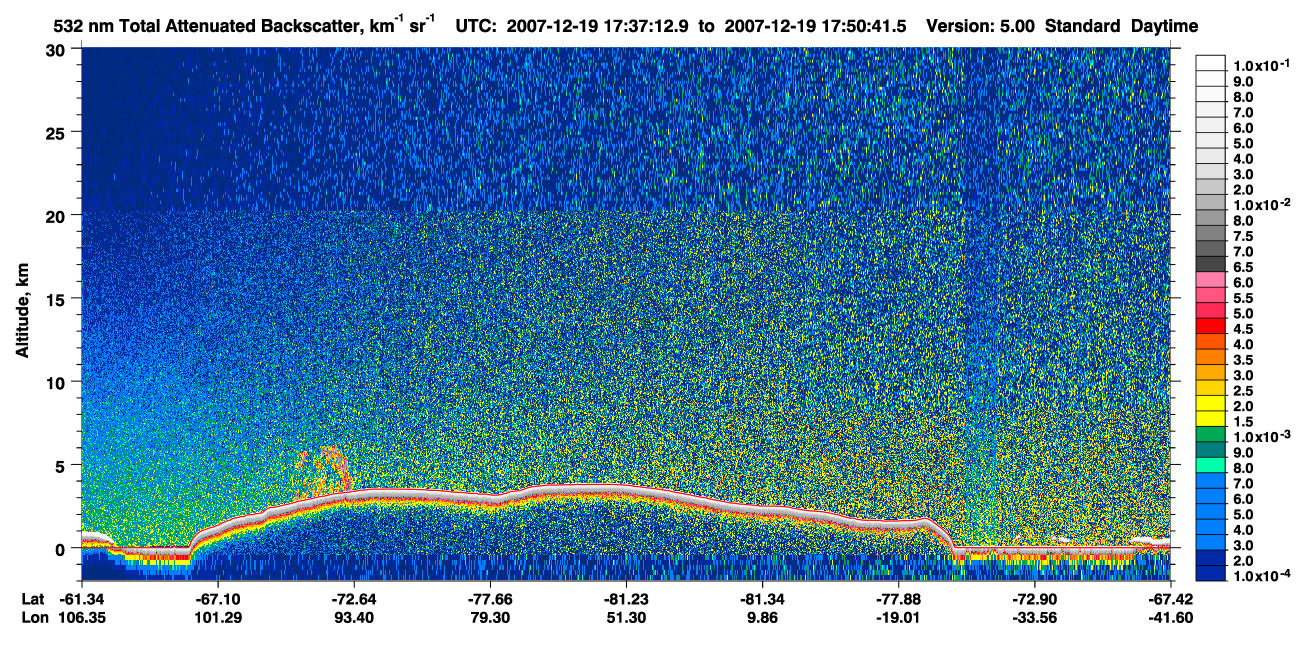
Task: Click latitude value -61.34
Action: pos(81,599)
